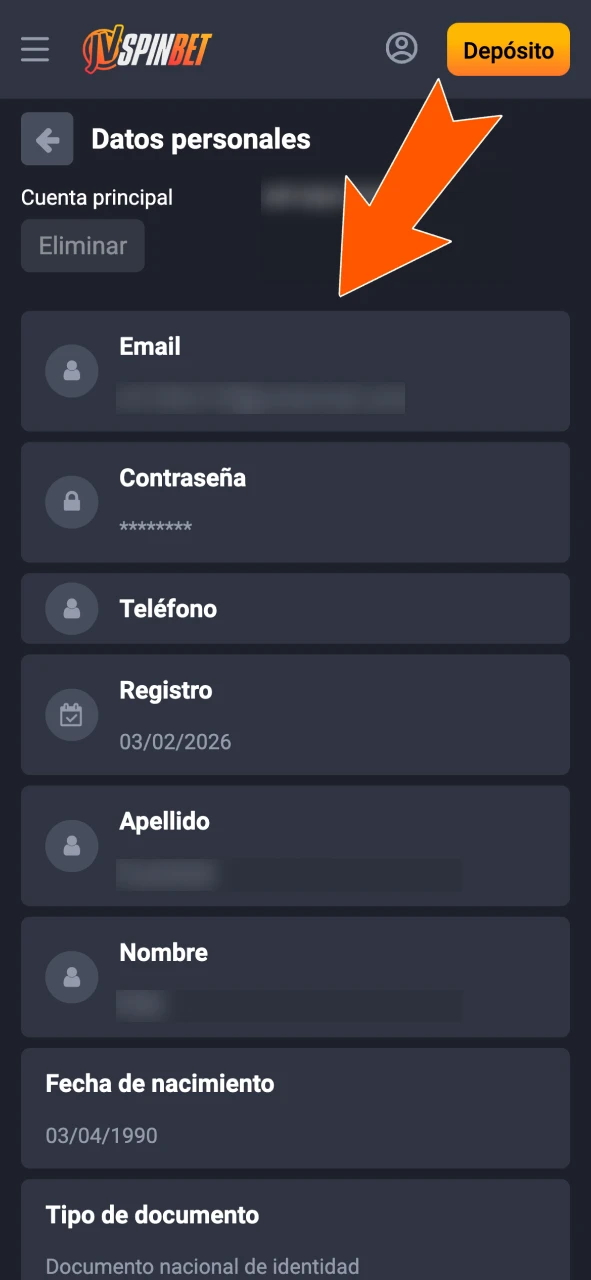
Task: Click the padlock icon beside Contraseña
Action: click(71, 502)
